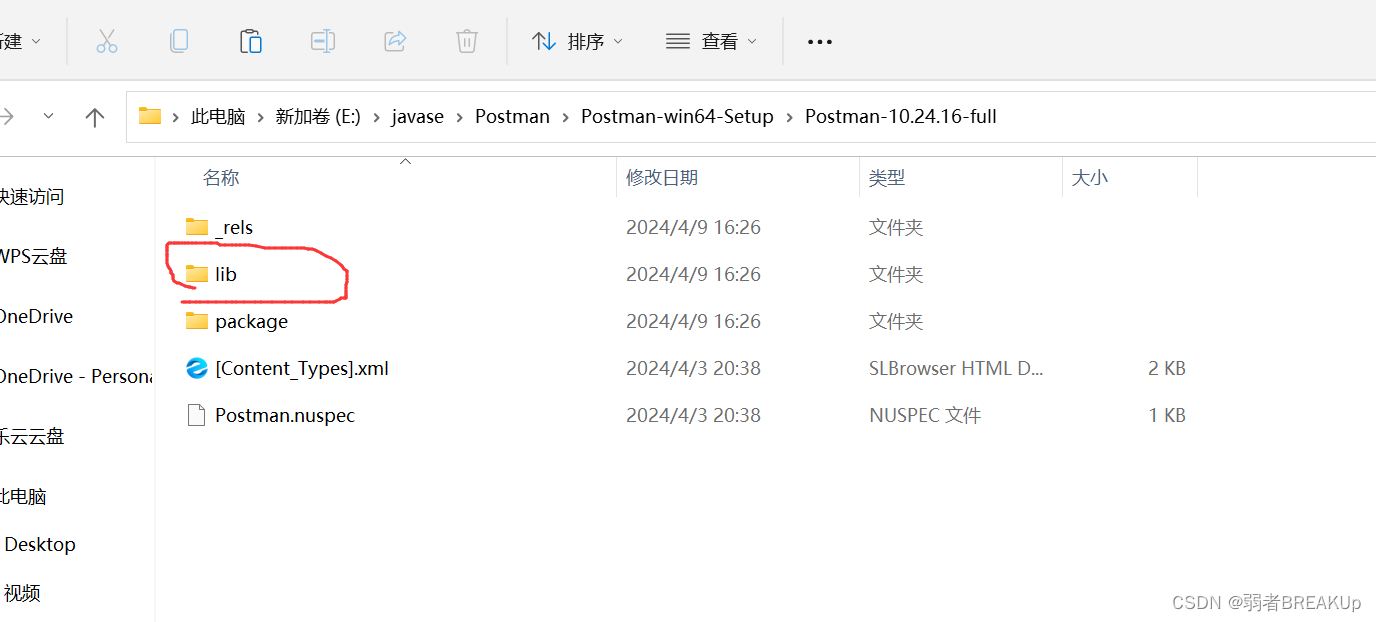Click the Delete trash icon
The image size is (1376, 622).
[x=467, y=41]
